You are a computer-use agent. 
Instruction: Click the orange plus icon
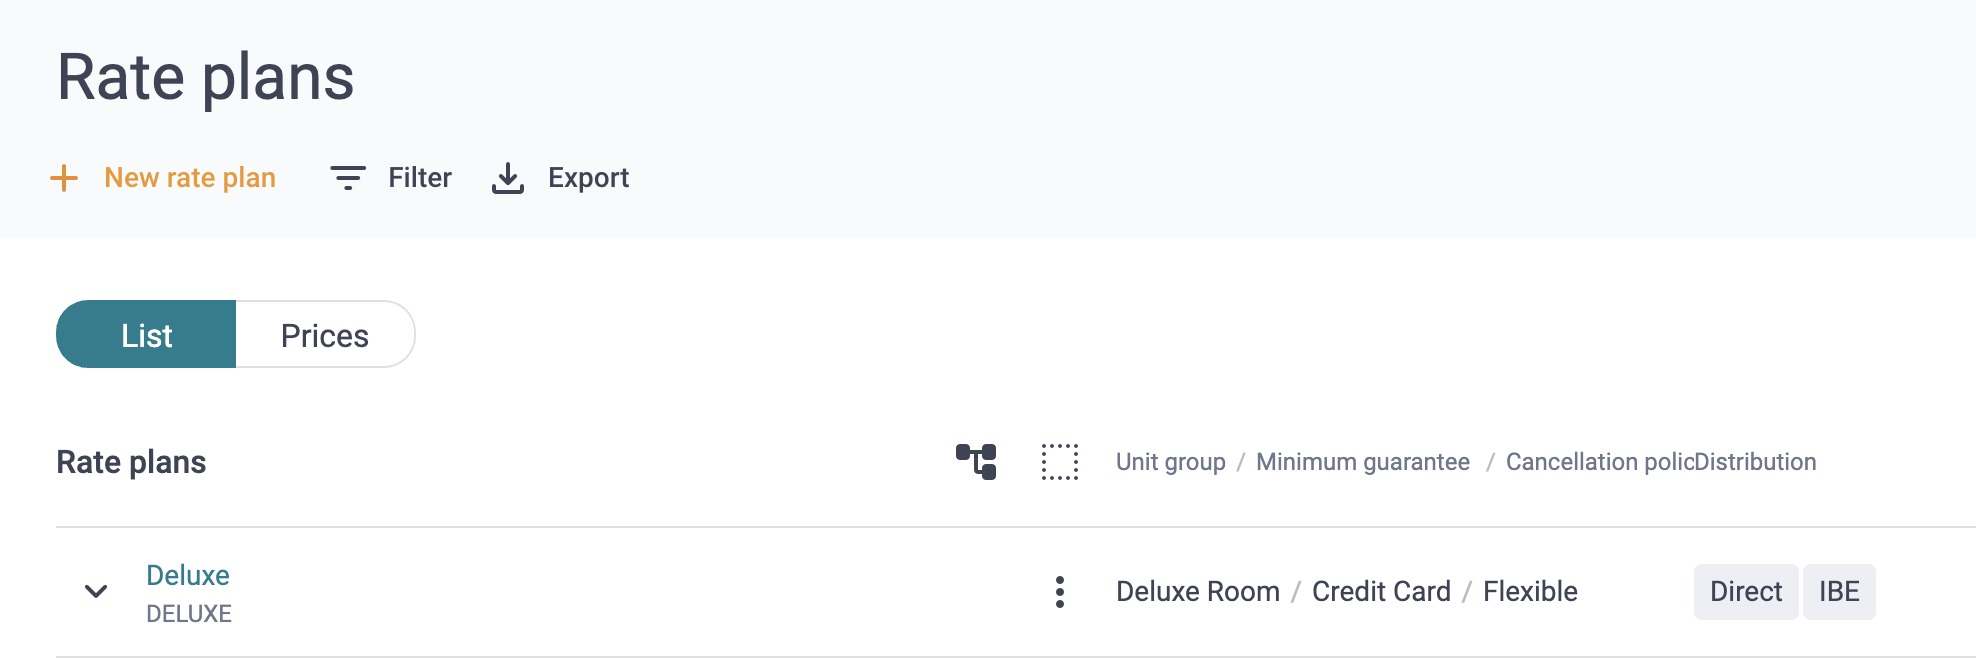coord(64,178)
